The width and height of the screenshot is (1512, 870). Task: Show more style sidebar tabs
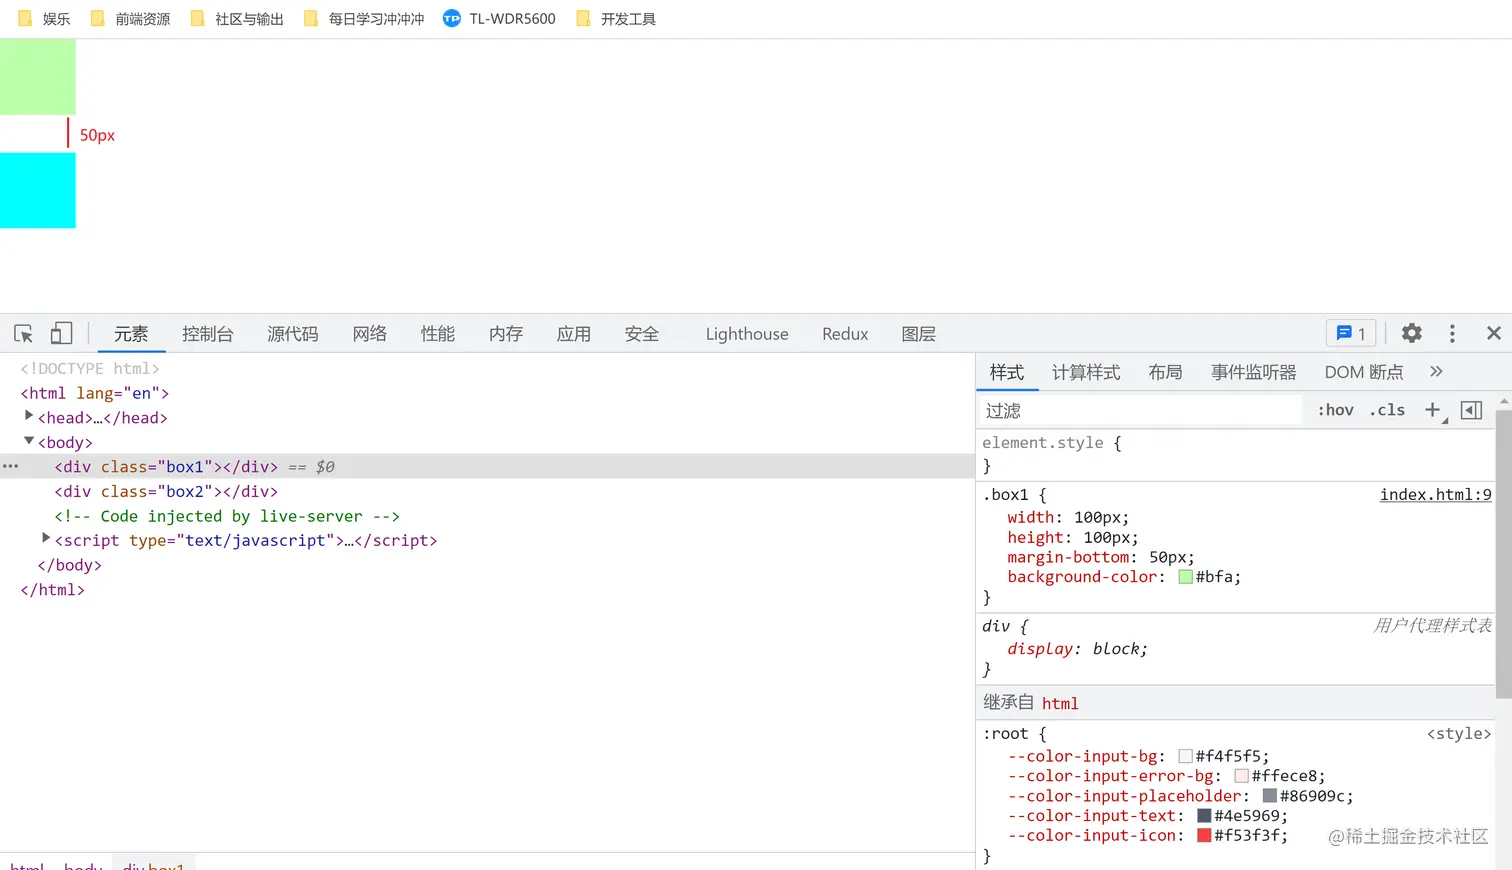pyautogui.click(x=1436, y=372)
